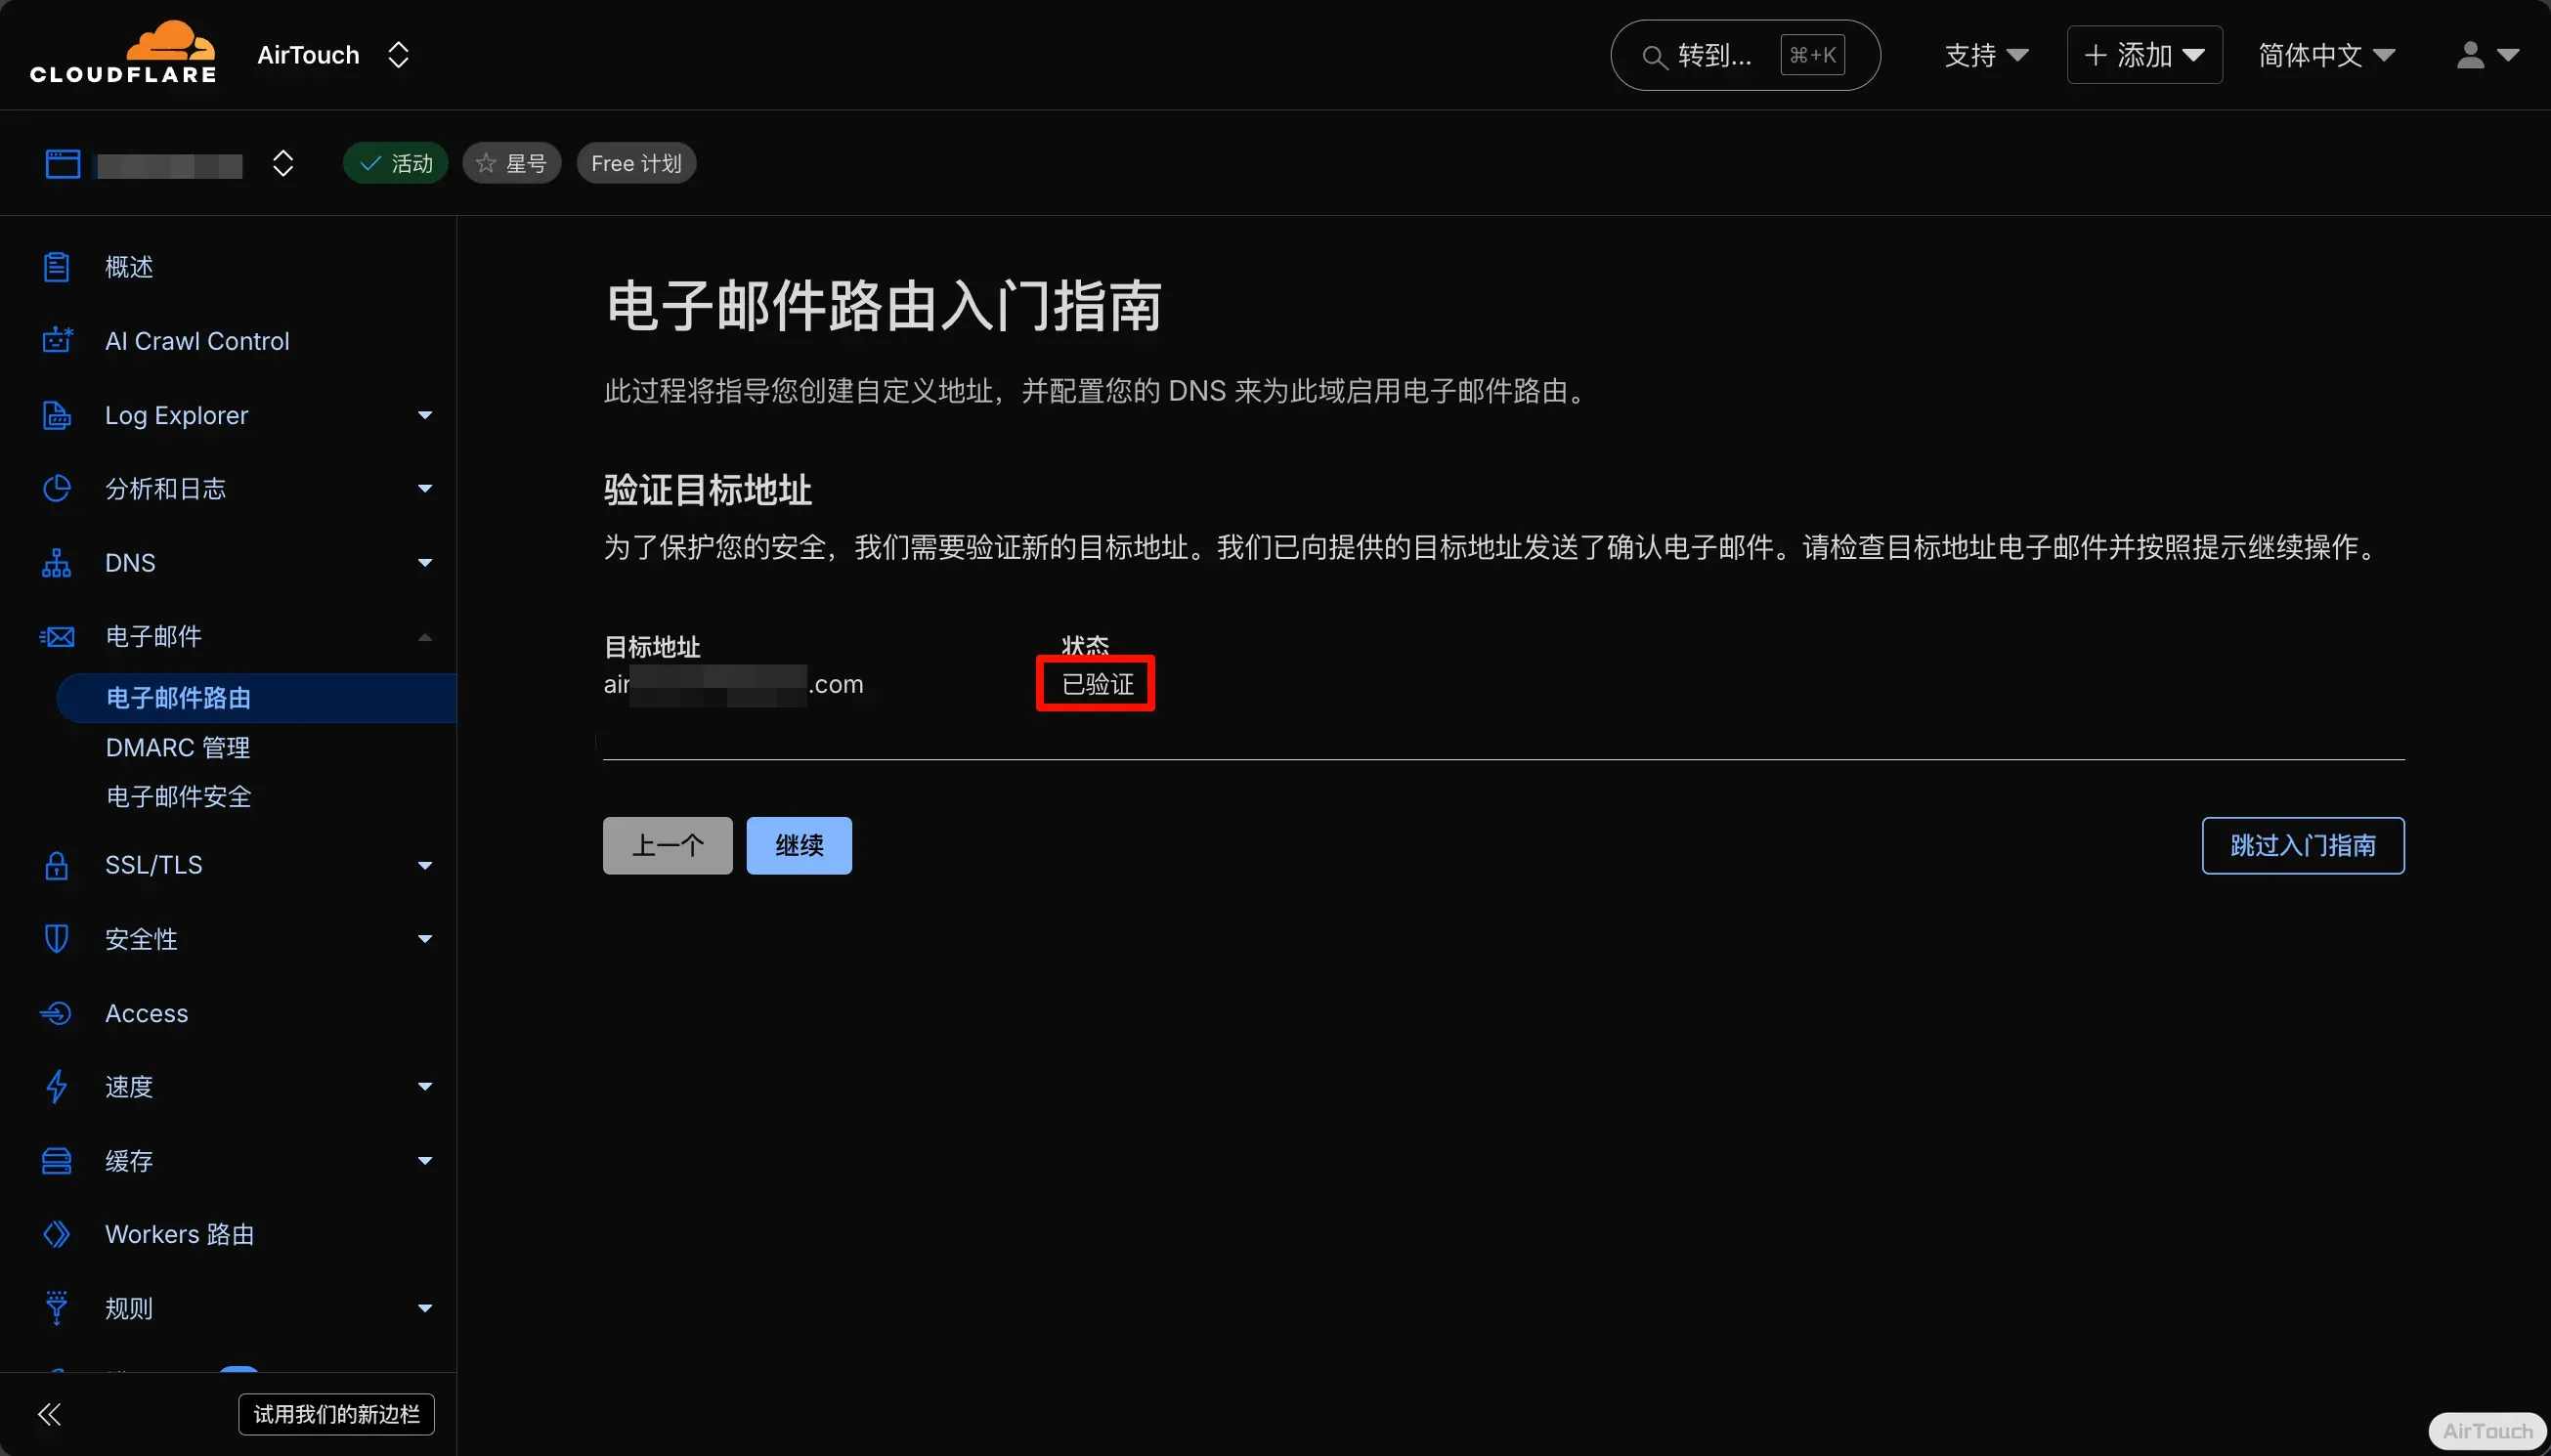Click the 继续 button
Screen dimensions: 2551x1456
[798, 846]
